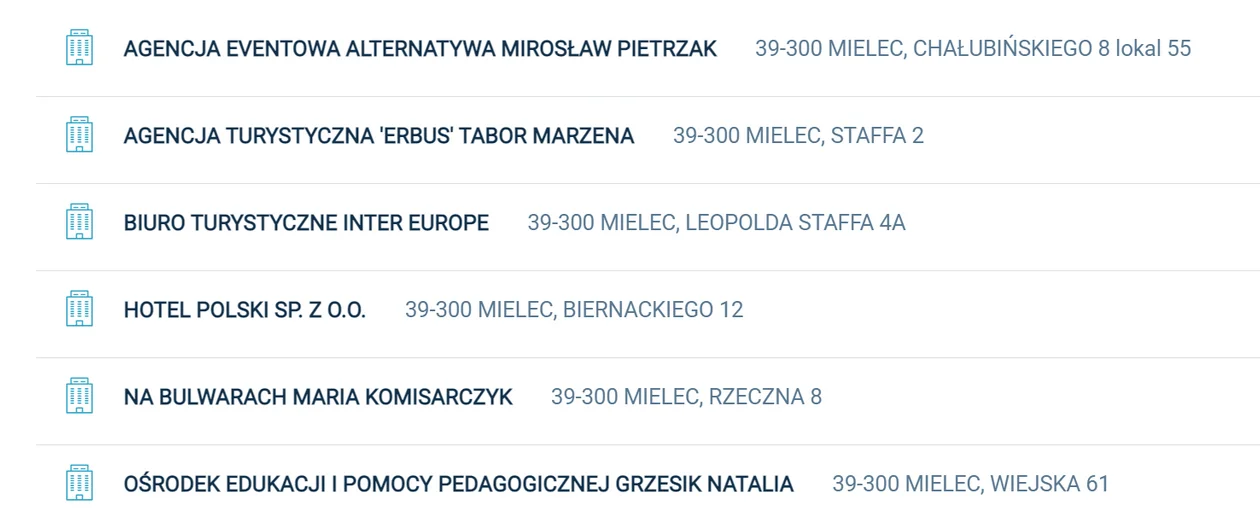The image size is (1260, 528).
Task: Click building icon next to Agencja Turystyczna 'ERBUS'
Action: (x=79, y=135)
